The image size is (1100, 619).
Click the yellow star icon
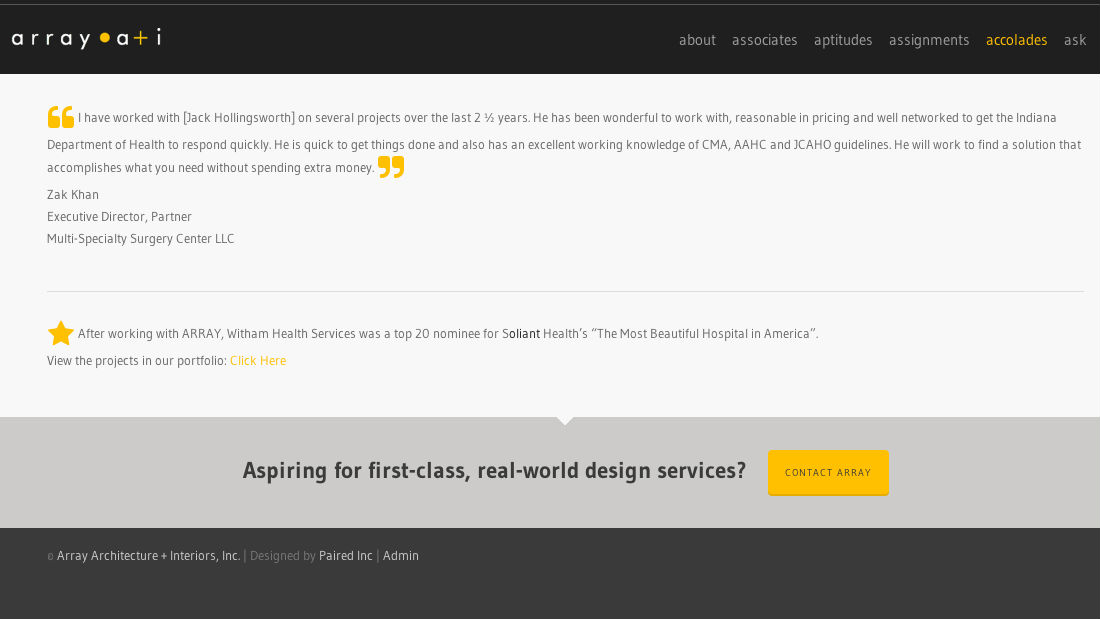[60, 333]
